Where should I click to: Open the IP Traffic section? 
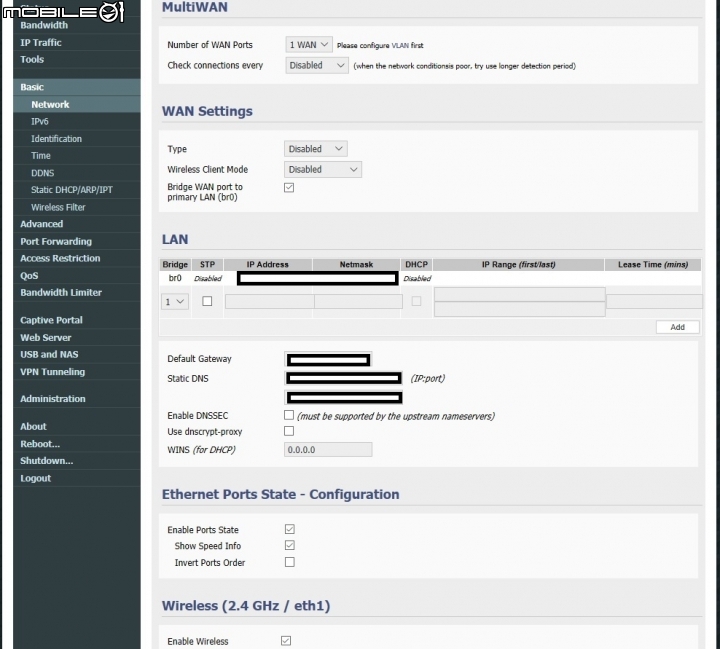point(41,42)
